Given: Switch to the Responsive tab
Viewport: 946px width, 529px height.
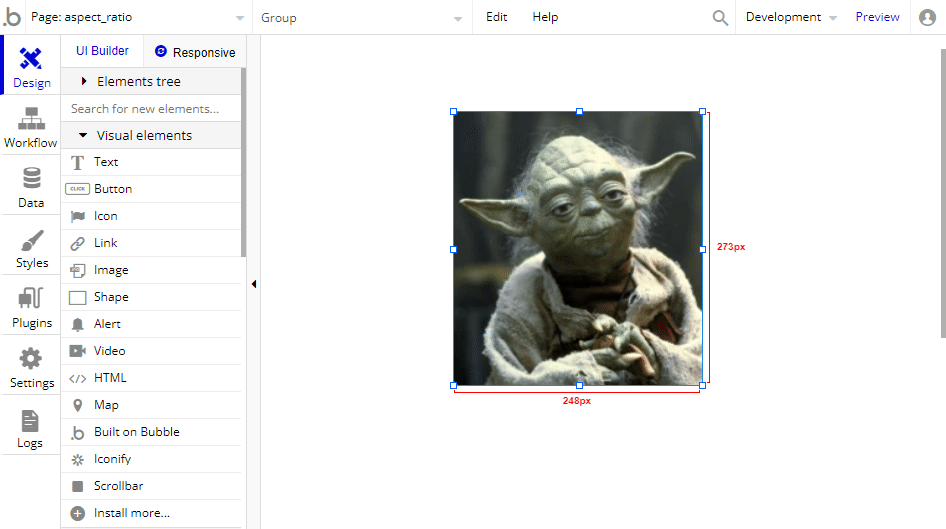Looking at the screenshot, I should click(x=195, y=52).
